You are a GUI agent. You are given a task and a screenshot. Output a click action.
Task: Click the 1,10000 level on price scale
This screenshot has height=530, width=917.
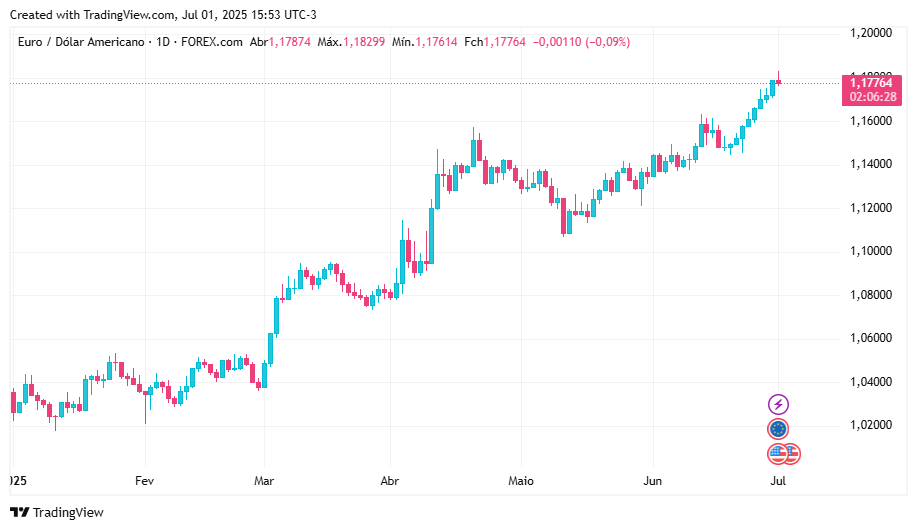pyautogui.click(x=870, y=251)
